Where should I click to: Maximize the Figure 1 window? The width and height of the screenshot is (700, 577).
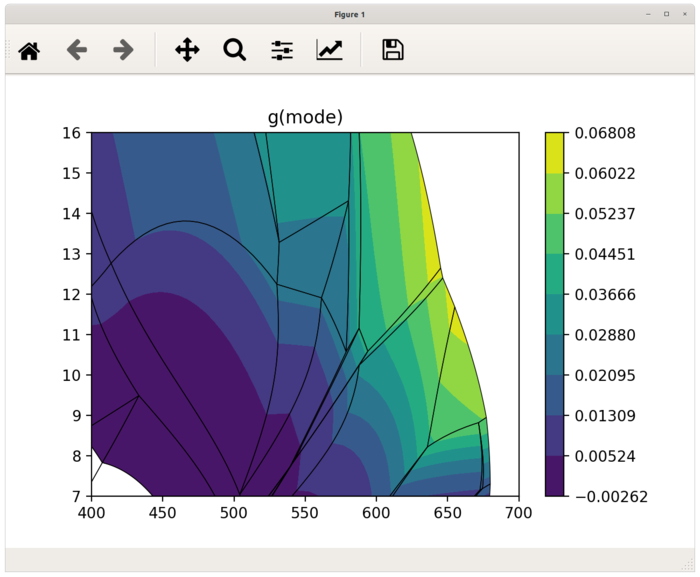pyautogui.click(x=667, y=14)
